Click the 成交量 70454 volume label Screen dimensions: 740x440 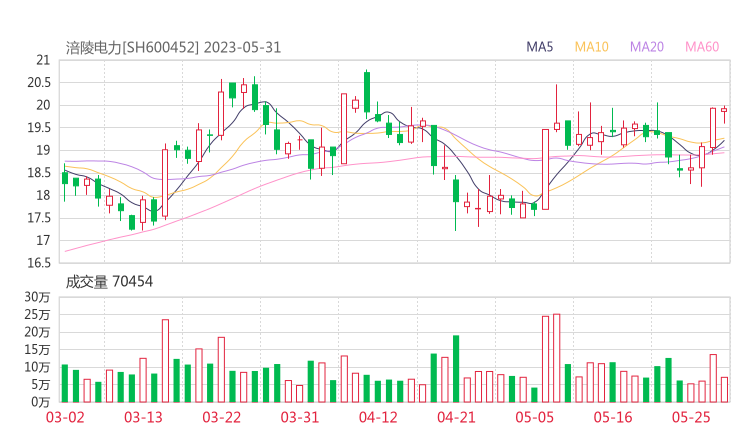[109, 282]
